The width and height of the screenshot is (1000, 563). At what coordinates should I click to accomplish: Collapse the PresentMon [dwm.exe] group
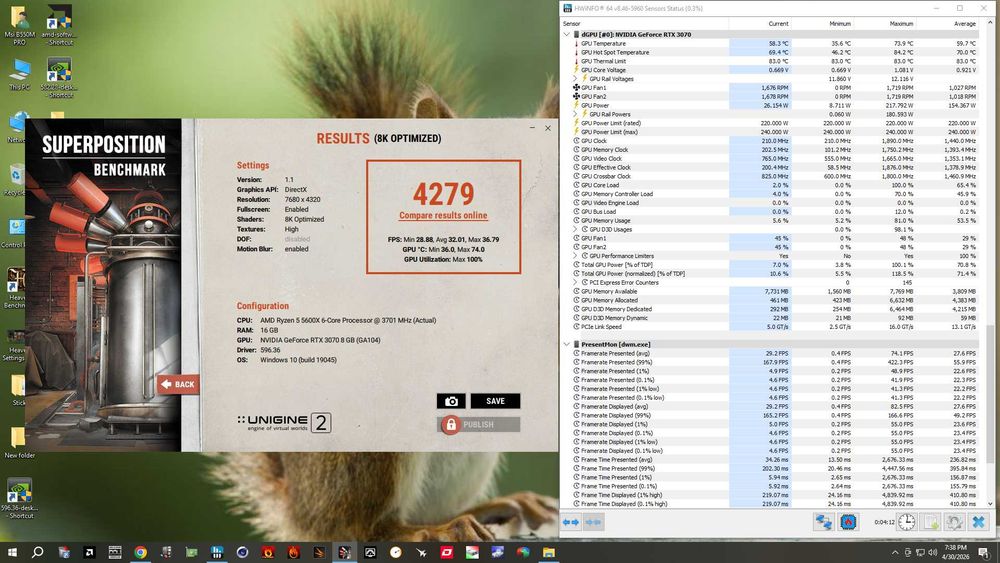tap(566, 344)
